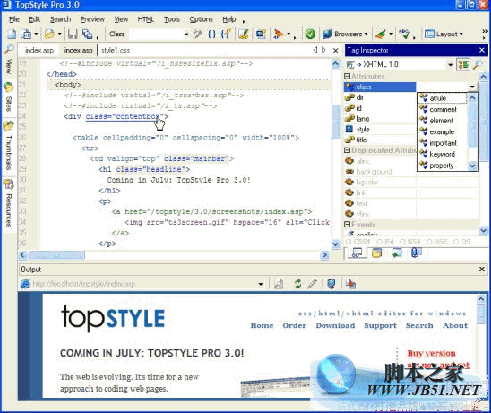Image resolution: width=491 pixels, height=413 pixels.
Task: Click green arrow icon at Tag Inspector bottom
Action: [397, 253]
